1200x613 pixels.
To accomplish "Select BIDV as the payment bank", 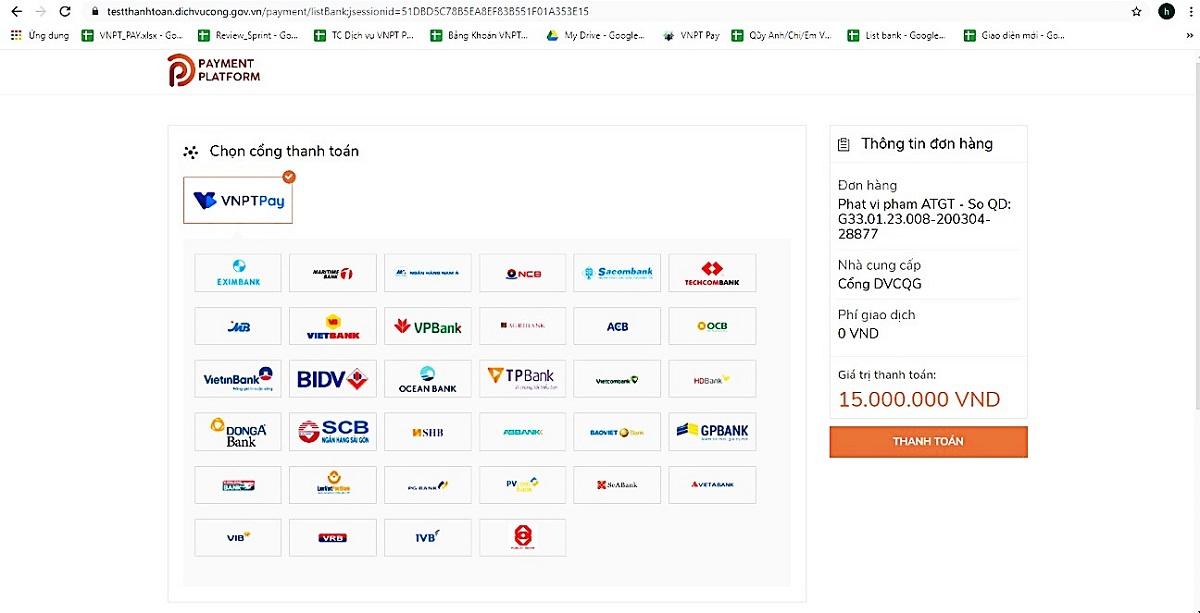I will point(332,378).
